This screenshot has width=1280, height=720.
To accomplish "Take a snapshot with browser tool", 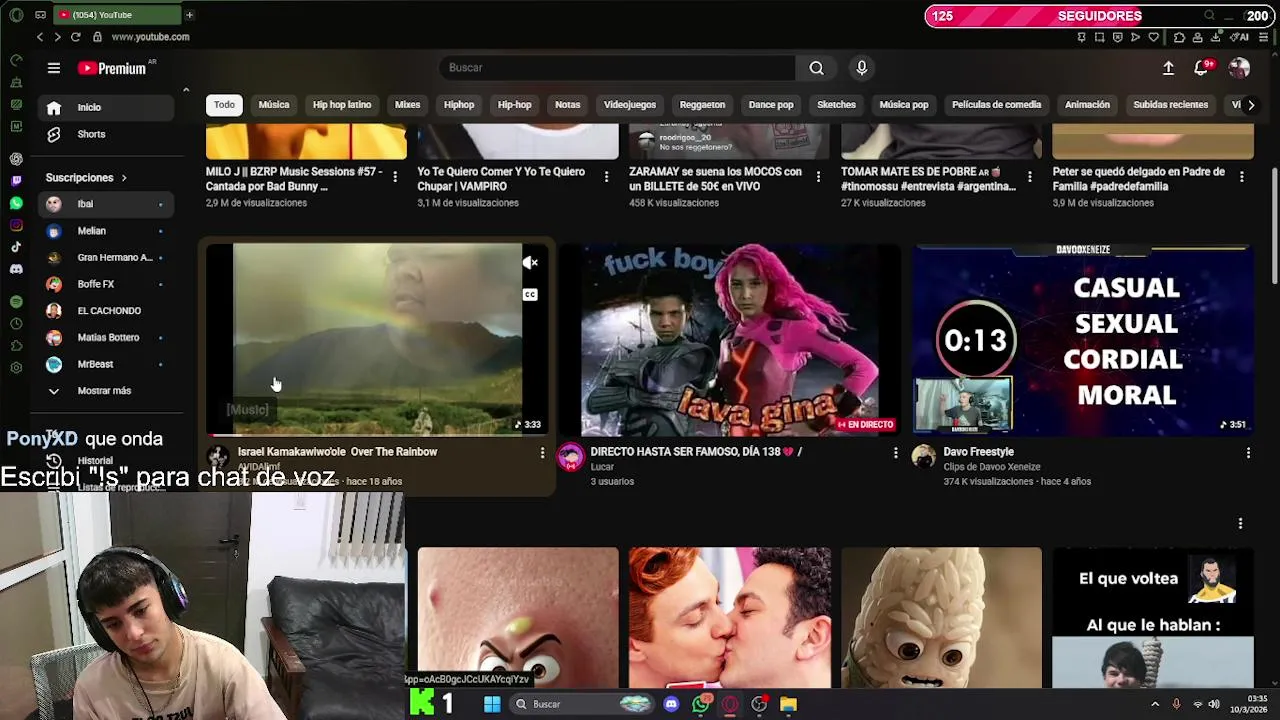I will pyautogui.click(x=1099, y=37).
